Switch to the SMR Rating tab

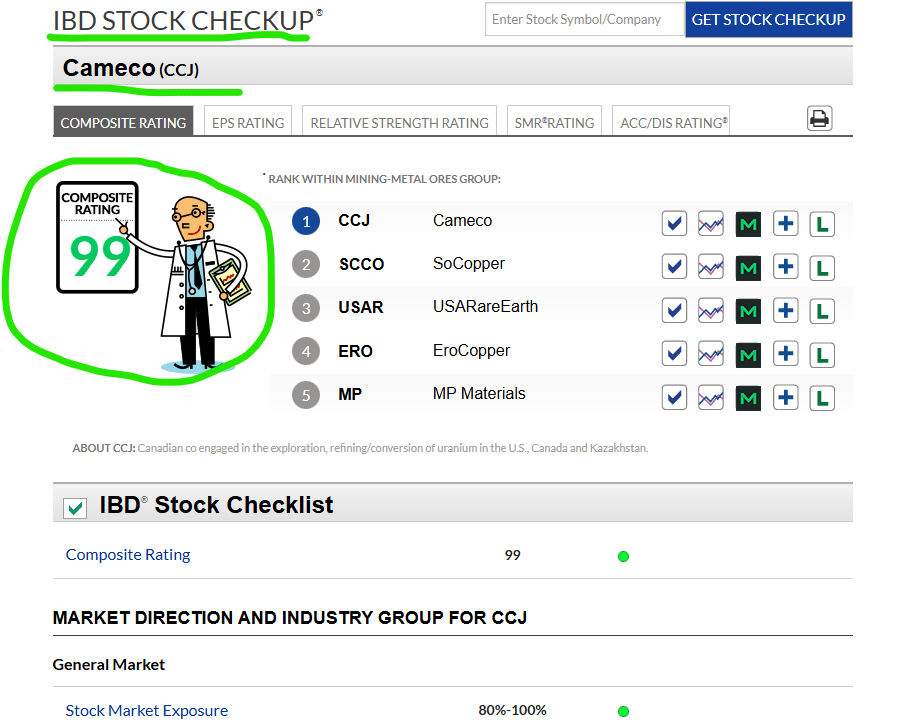click(554, 121)
